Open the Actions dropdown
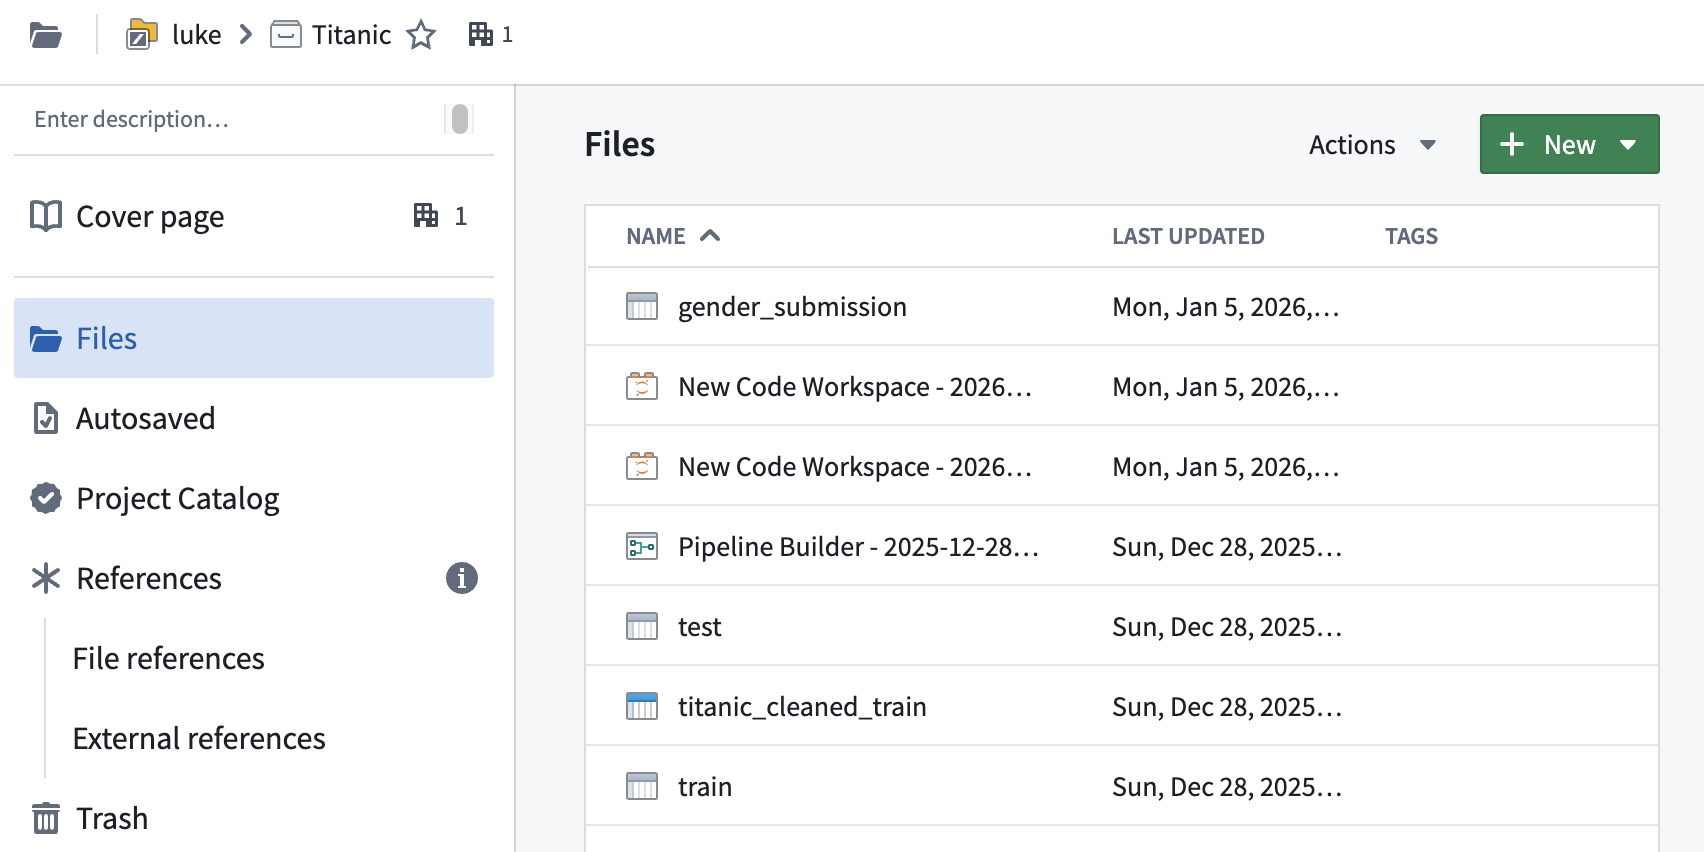The height and width of the screenshot is (852, 1704). 1372,145
